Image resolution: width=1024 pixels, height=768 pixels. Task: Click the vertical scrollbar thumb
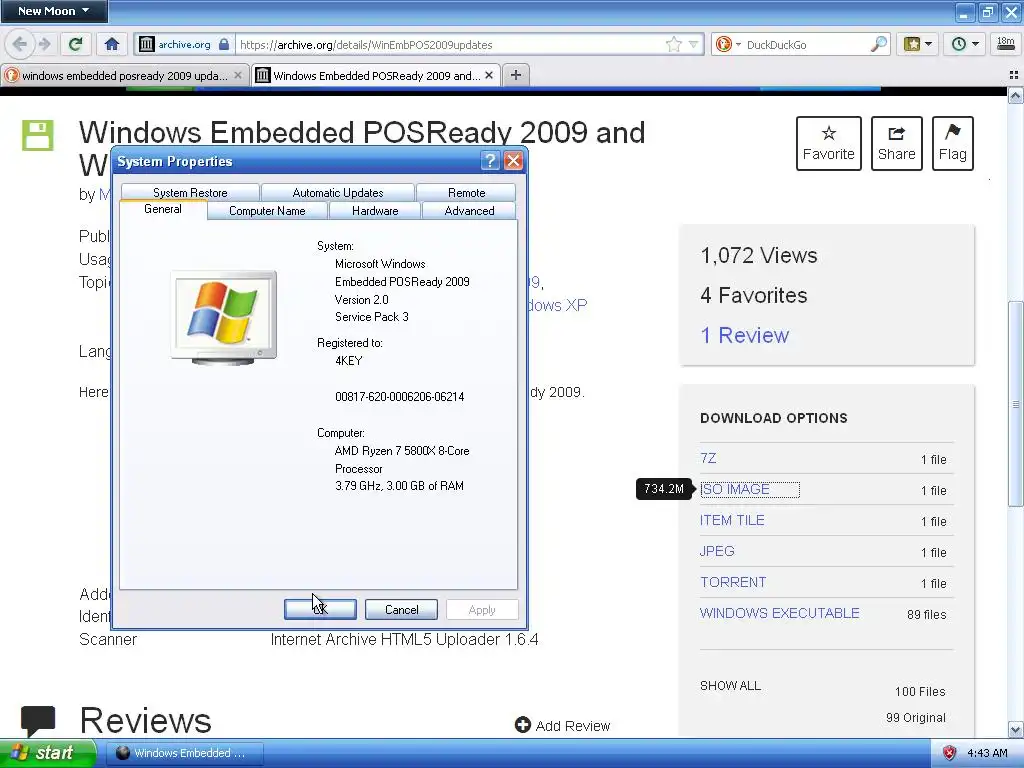(x=1015, y=404)
